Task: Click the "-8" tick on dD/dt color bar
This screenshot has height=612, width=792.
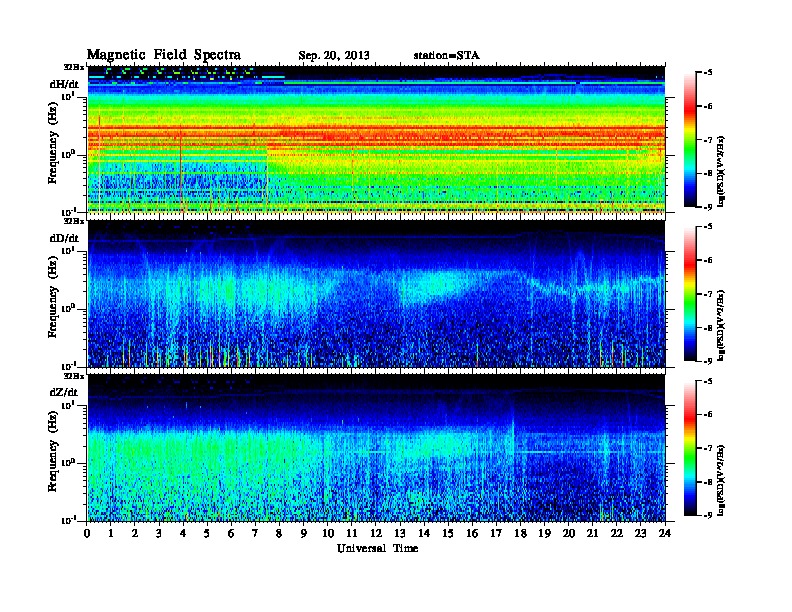Action: (x=708, y=327)
